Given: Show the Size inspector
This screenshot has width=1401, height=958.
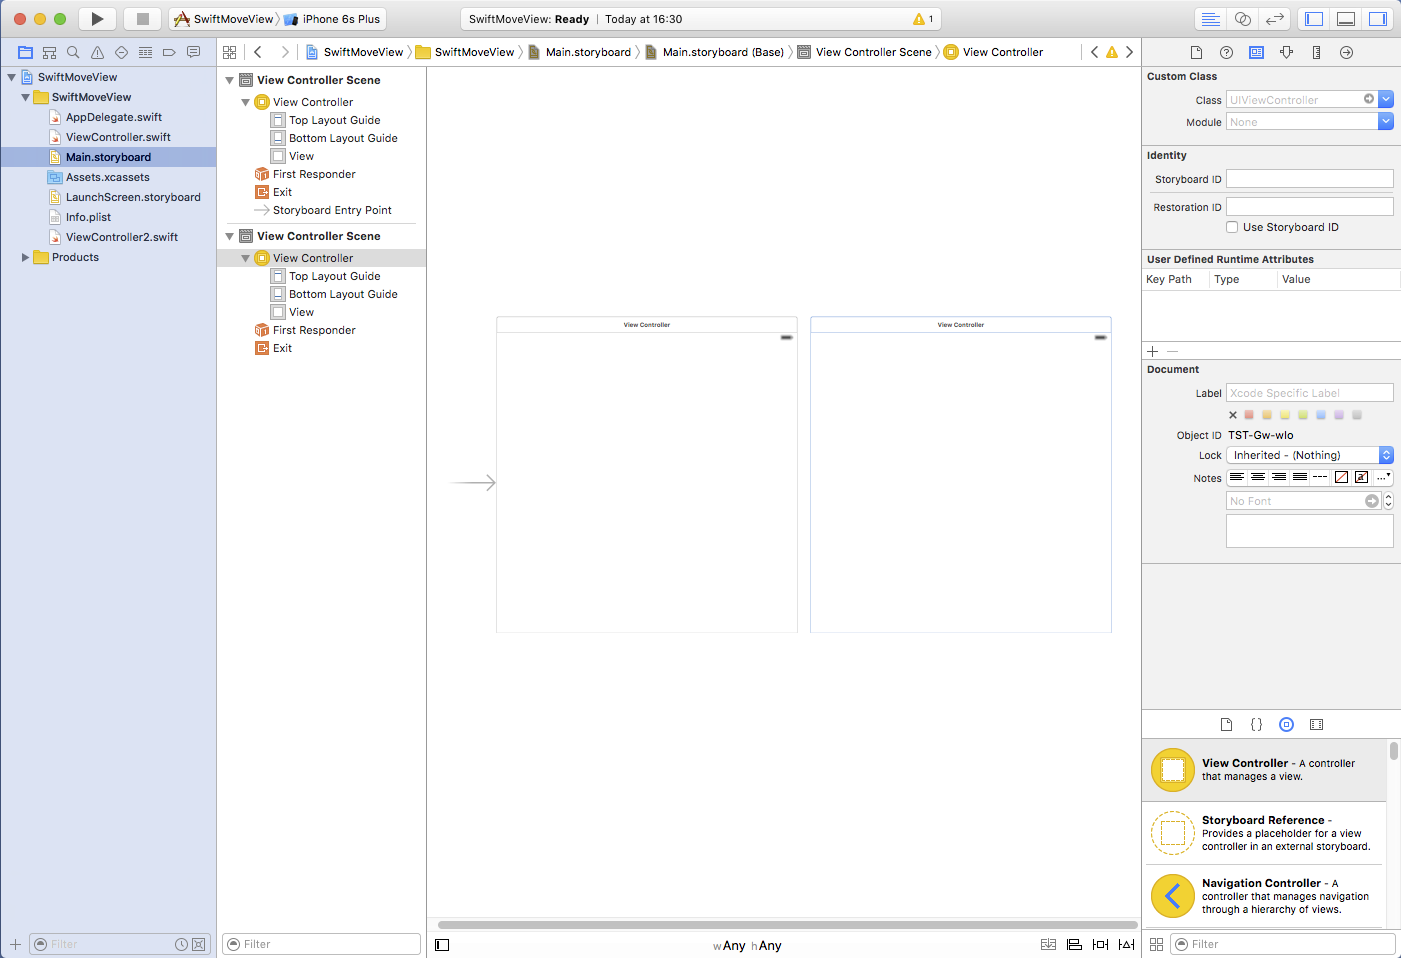Looking at the screenshot, I should tap(1316, 52).
